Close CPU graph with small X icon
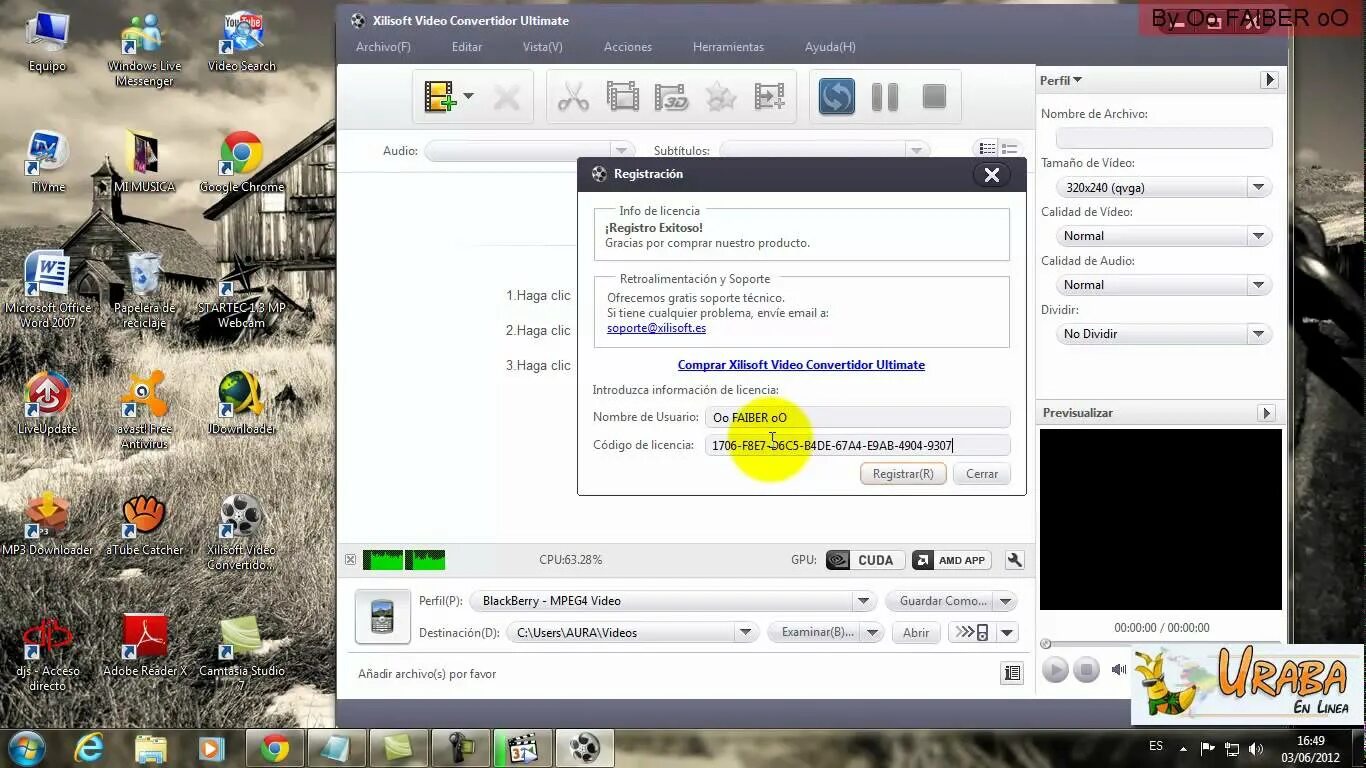 [350, 560]
